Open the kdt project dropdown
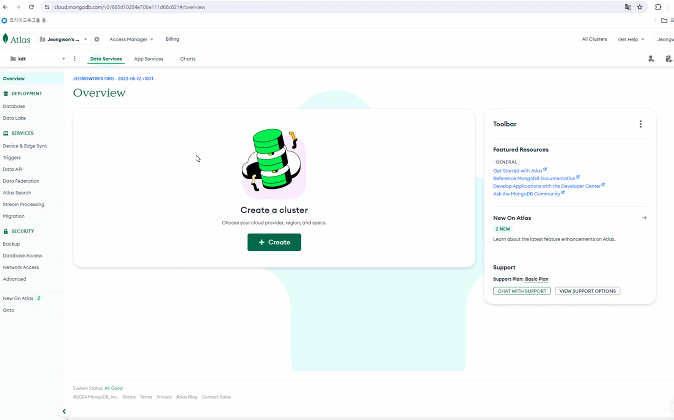 pos(37,58)
